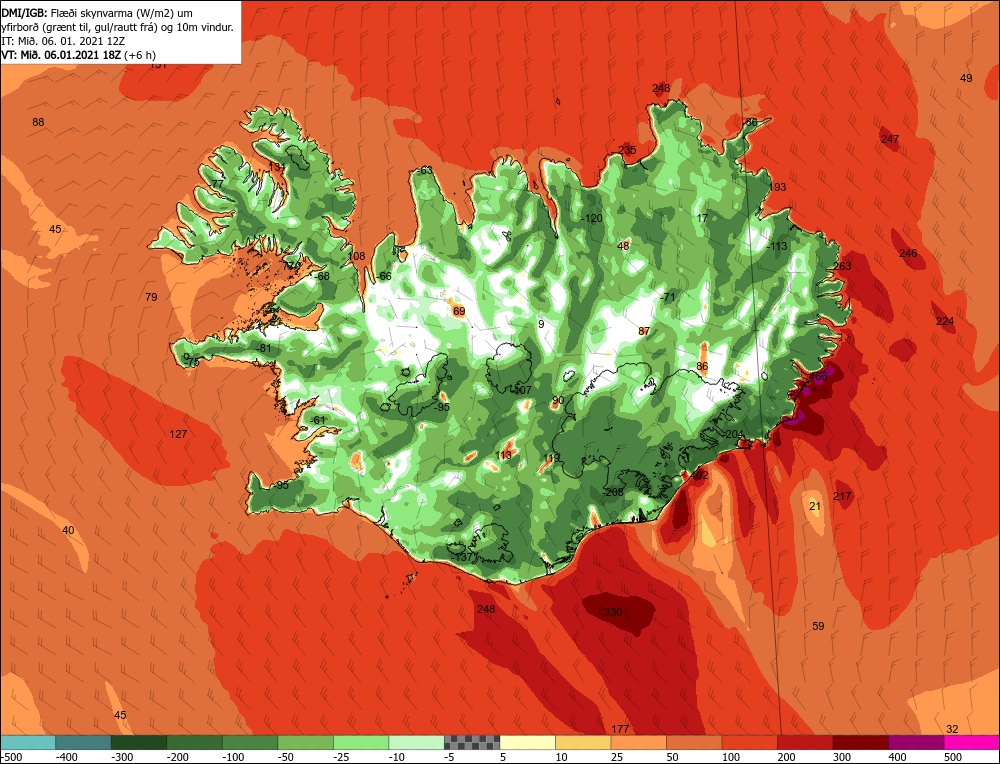The image size is (1000, 764).
Task: Click the map value '87' in the highlands
Action: pos(644,332)
